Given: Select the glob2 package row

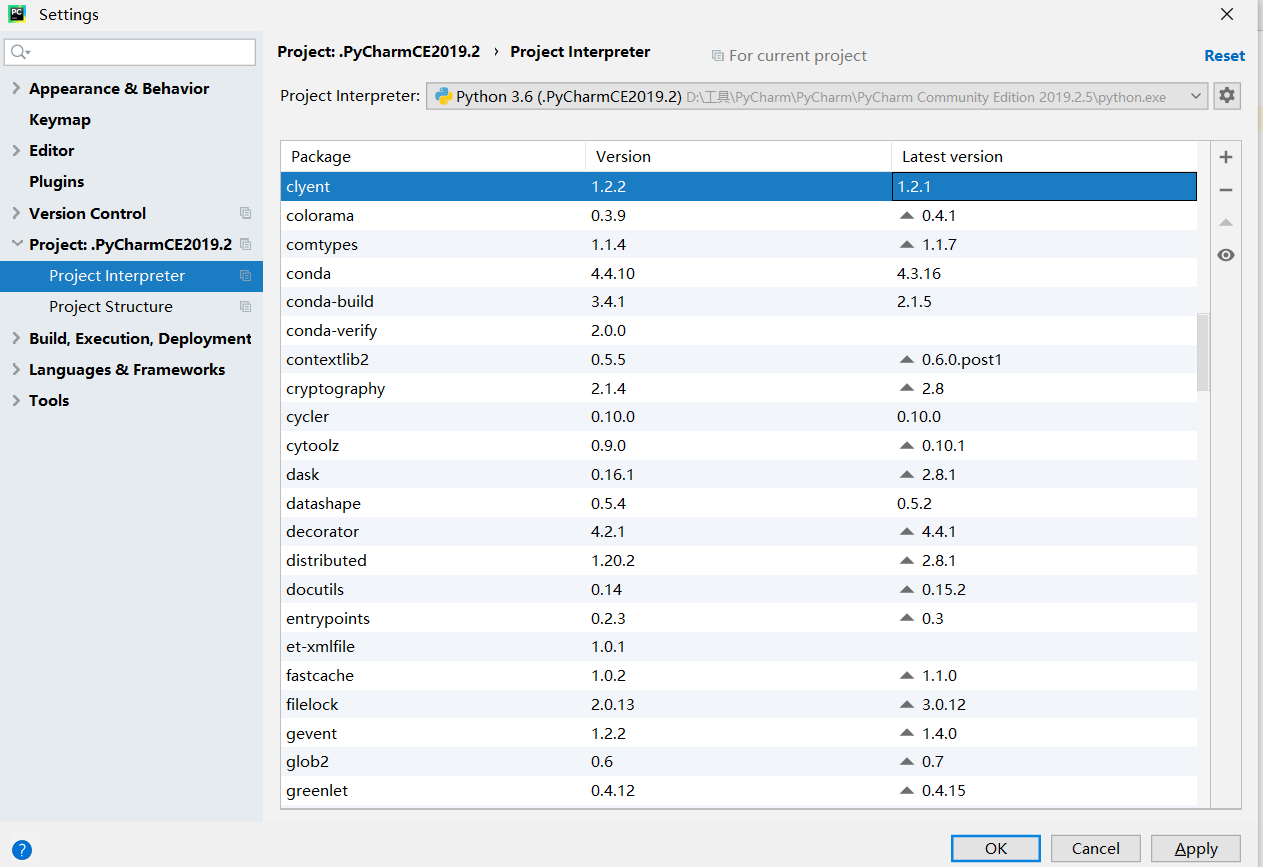Looking at the screenshot, I should [738, 762].
